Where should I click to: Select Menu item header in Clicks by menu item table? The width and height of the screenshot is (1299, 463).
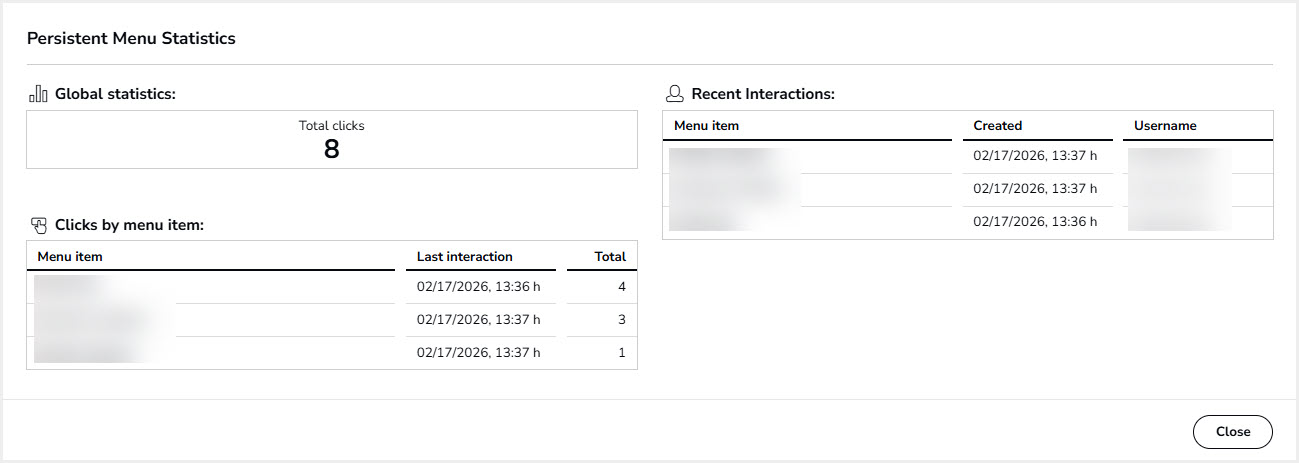70,257
